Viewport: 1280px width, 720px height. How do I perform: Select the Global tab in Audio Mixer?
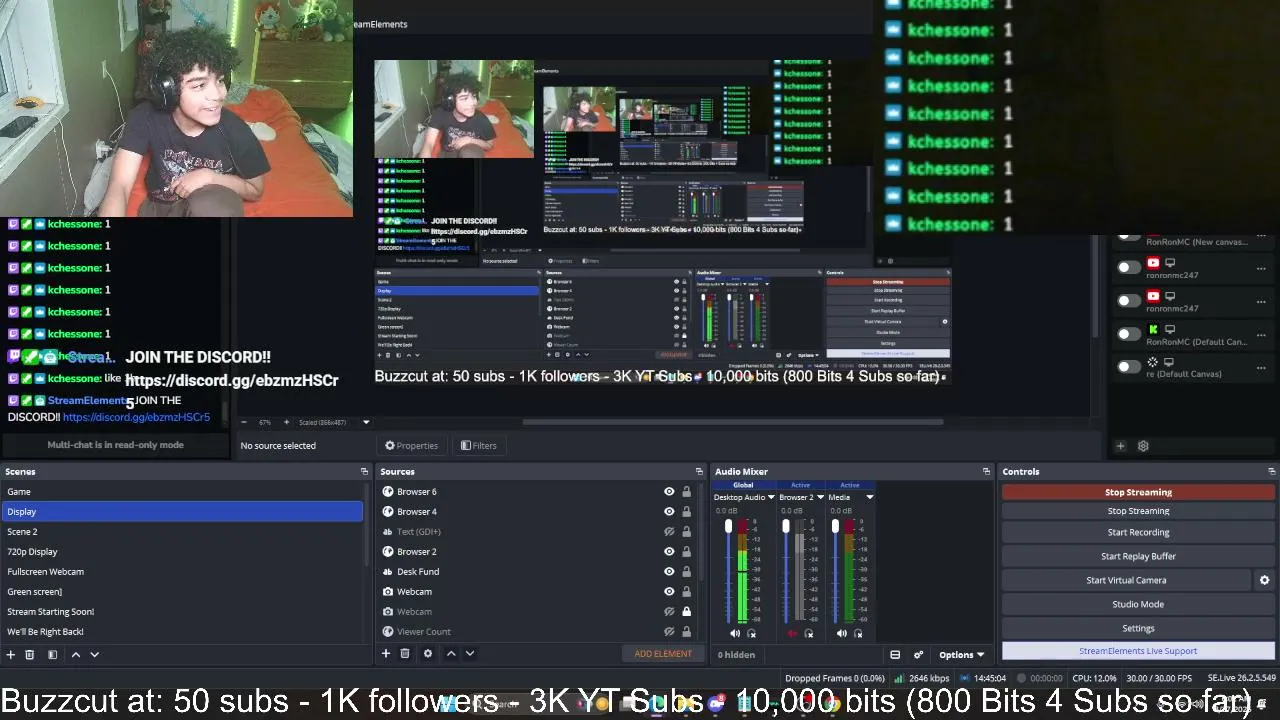coord(743,486)
